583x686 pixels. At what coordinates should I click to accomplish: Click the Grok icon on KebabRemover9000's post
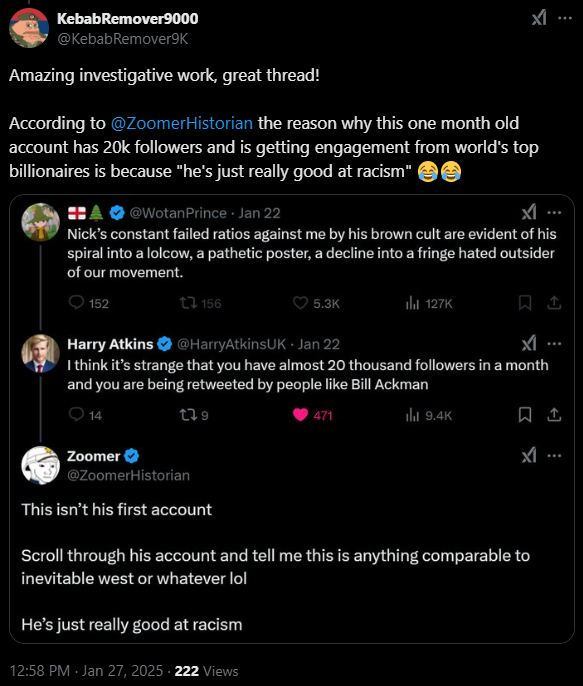pos(539,18)
